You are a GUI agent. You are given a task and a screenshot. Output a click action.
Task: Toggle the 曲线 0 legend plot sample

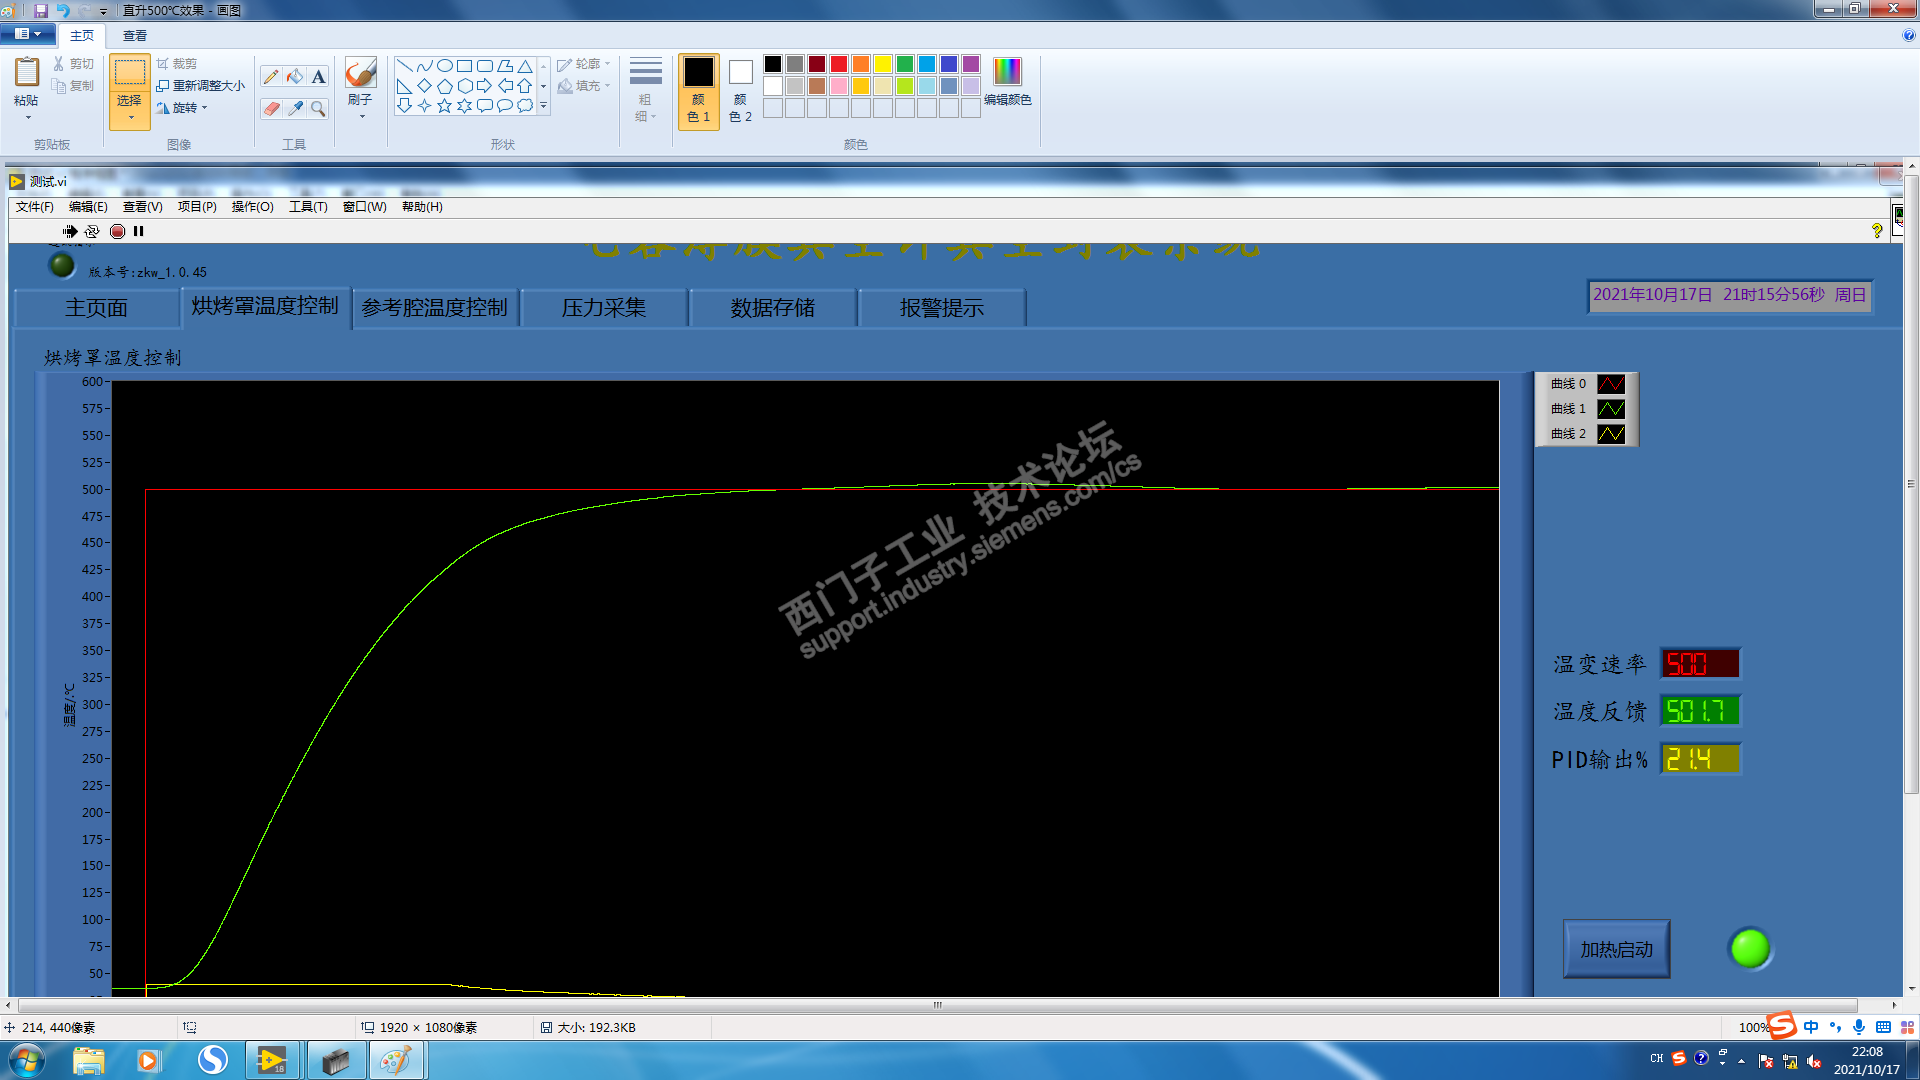click(1610, 384)
